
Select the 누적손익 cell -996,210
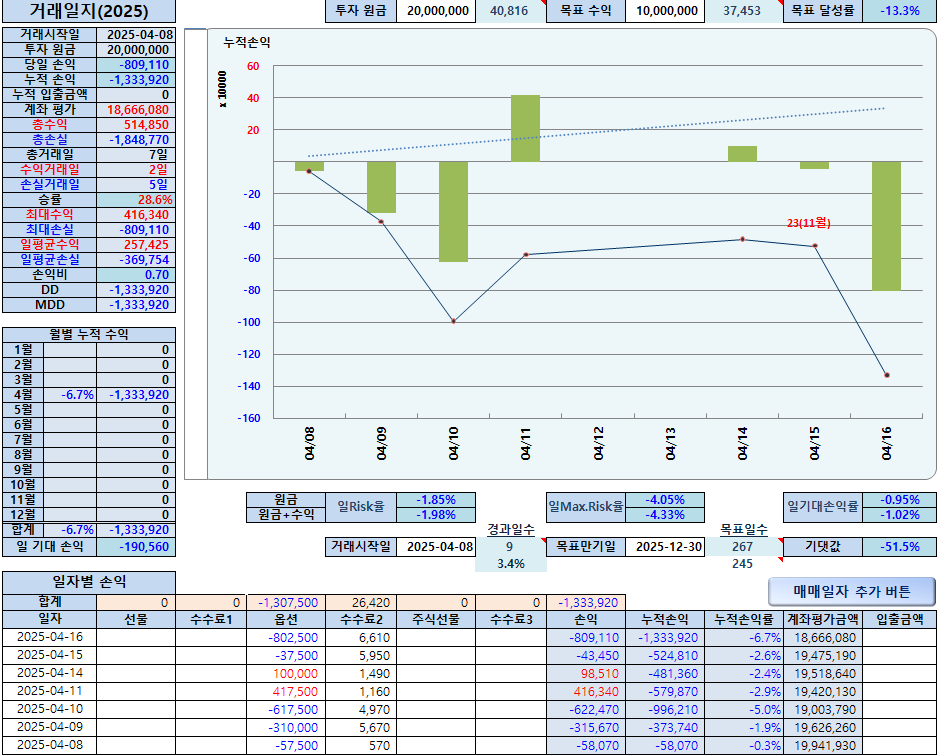pyautogui.click(x=665, y=709)
